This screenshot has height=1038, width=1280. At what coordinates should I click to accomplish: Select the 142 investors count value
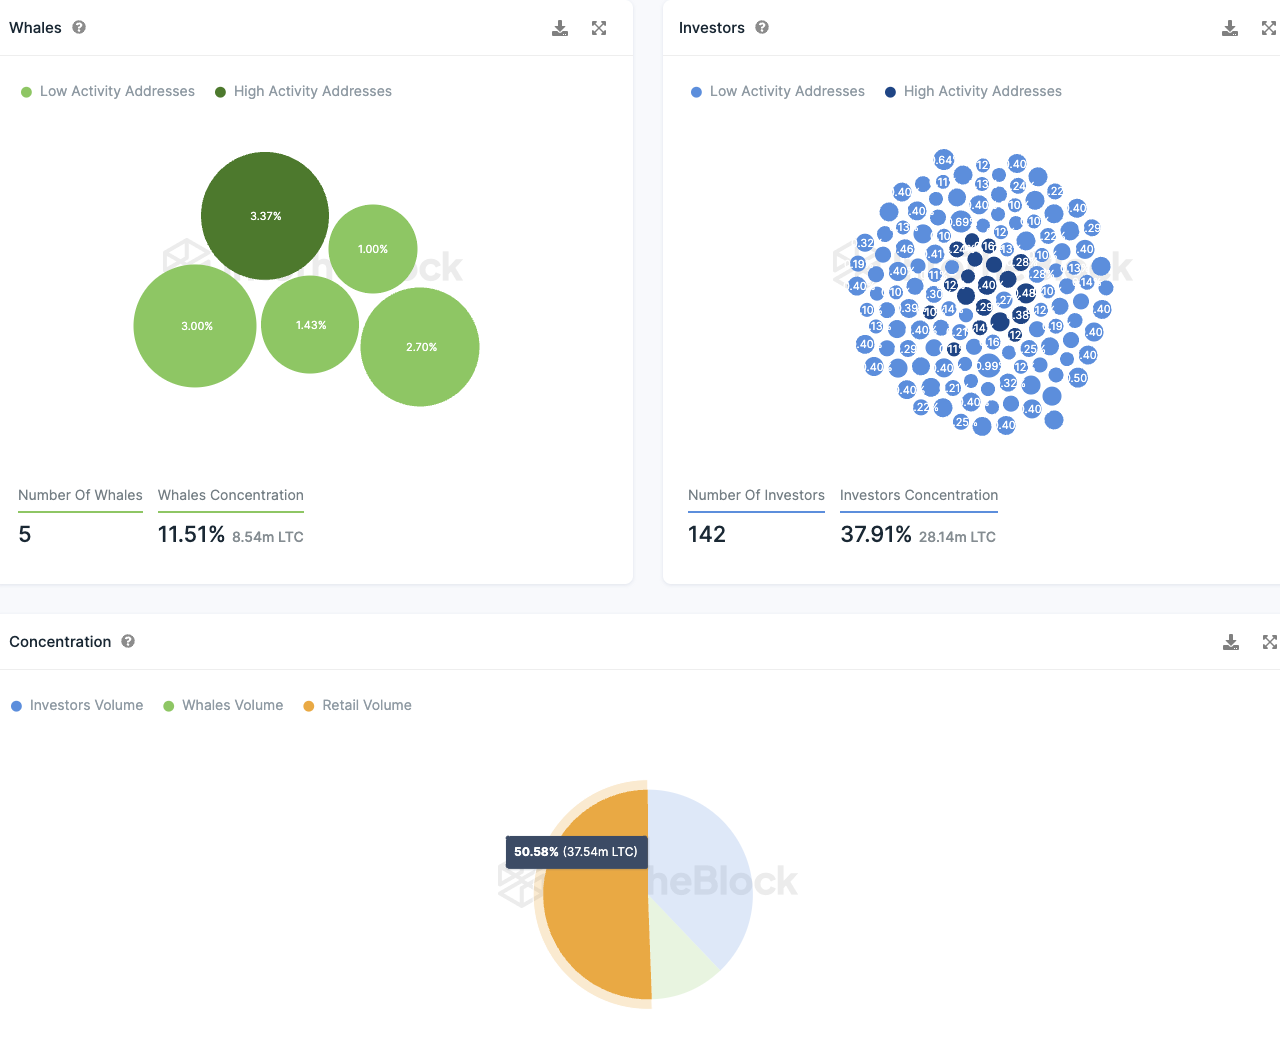(707, 534)
